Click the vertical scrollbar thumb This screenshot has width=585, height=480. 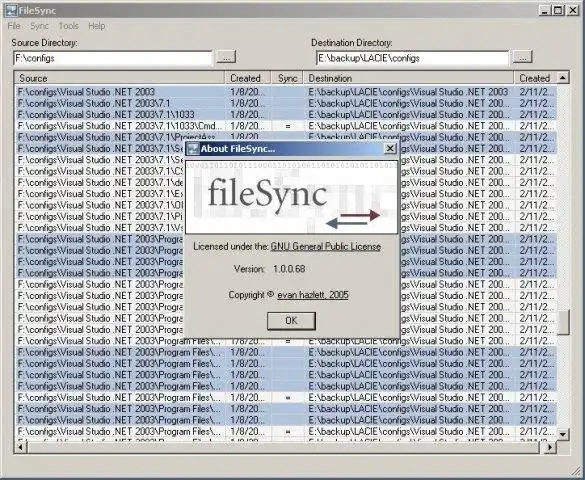click(563, 322)
